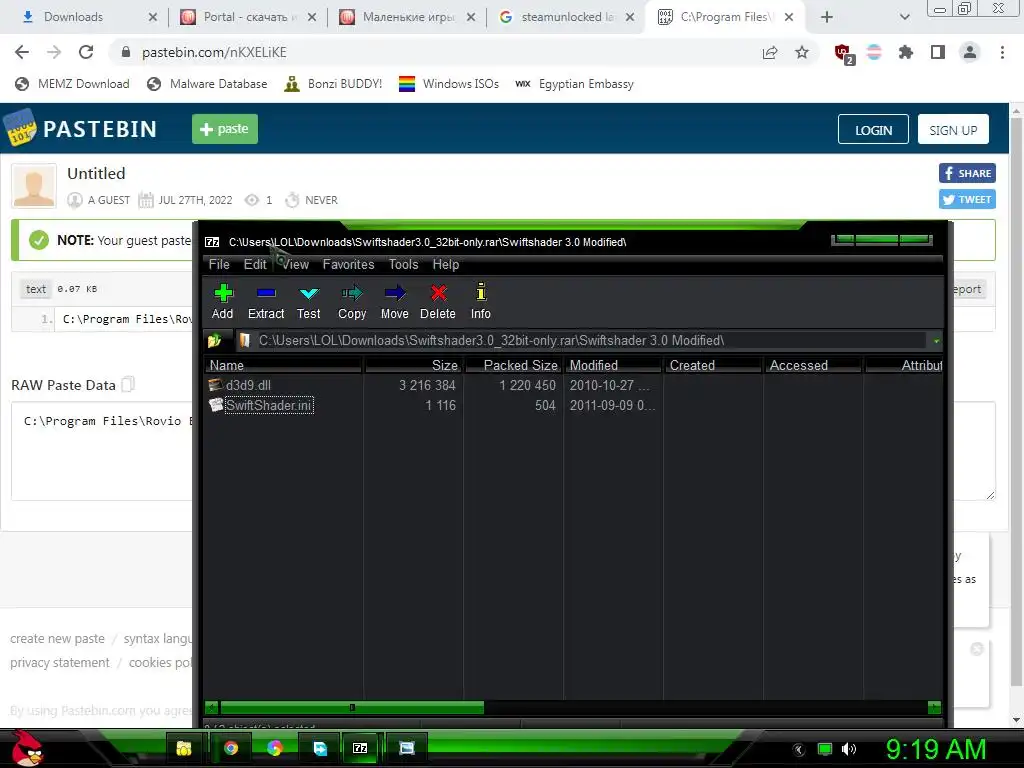
Task: Click the LOGIN button on Pastebin
Action: point(873,129)
